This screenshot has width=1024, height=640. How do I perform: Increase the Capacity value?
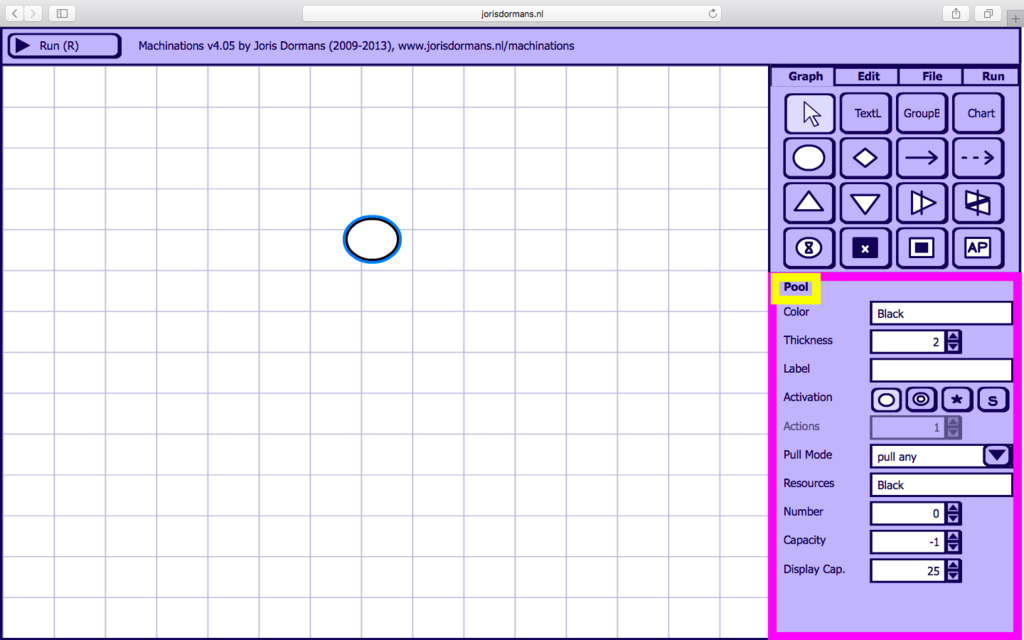click(x=953, y=537)
